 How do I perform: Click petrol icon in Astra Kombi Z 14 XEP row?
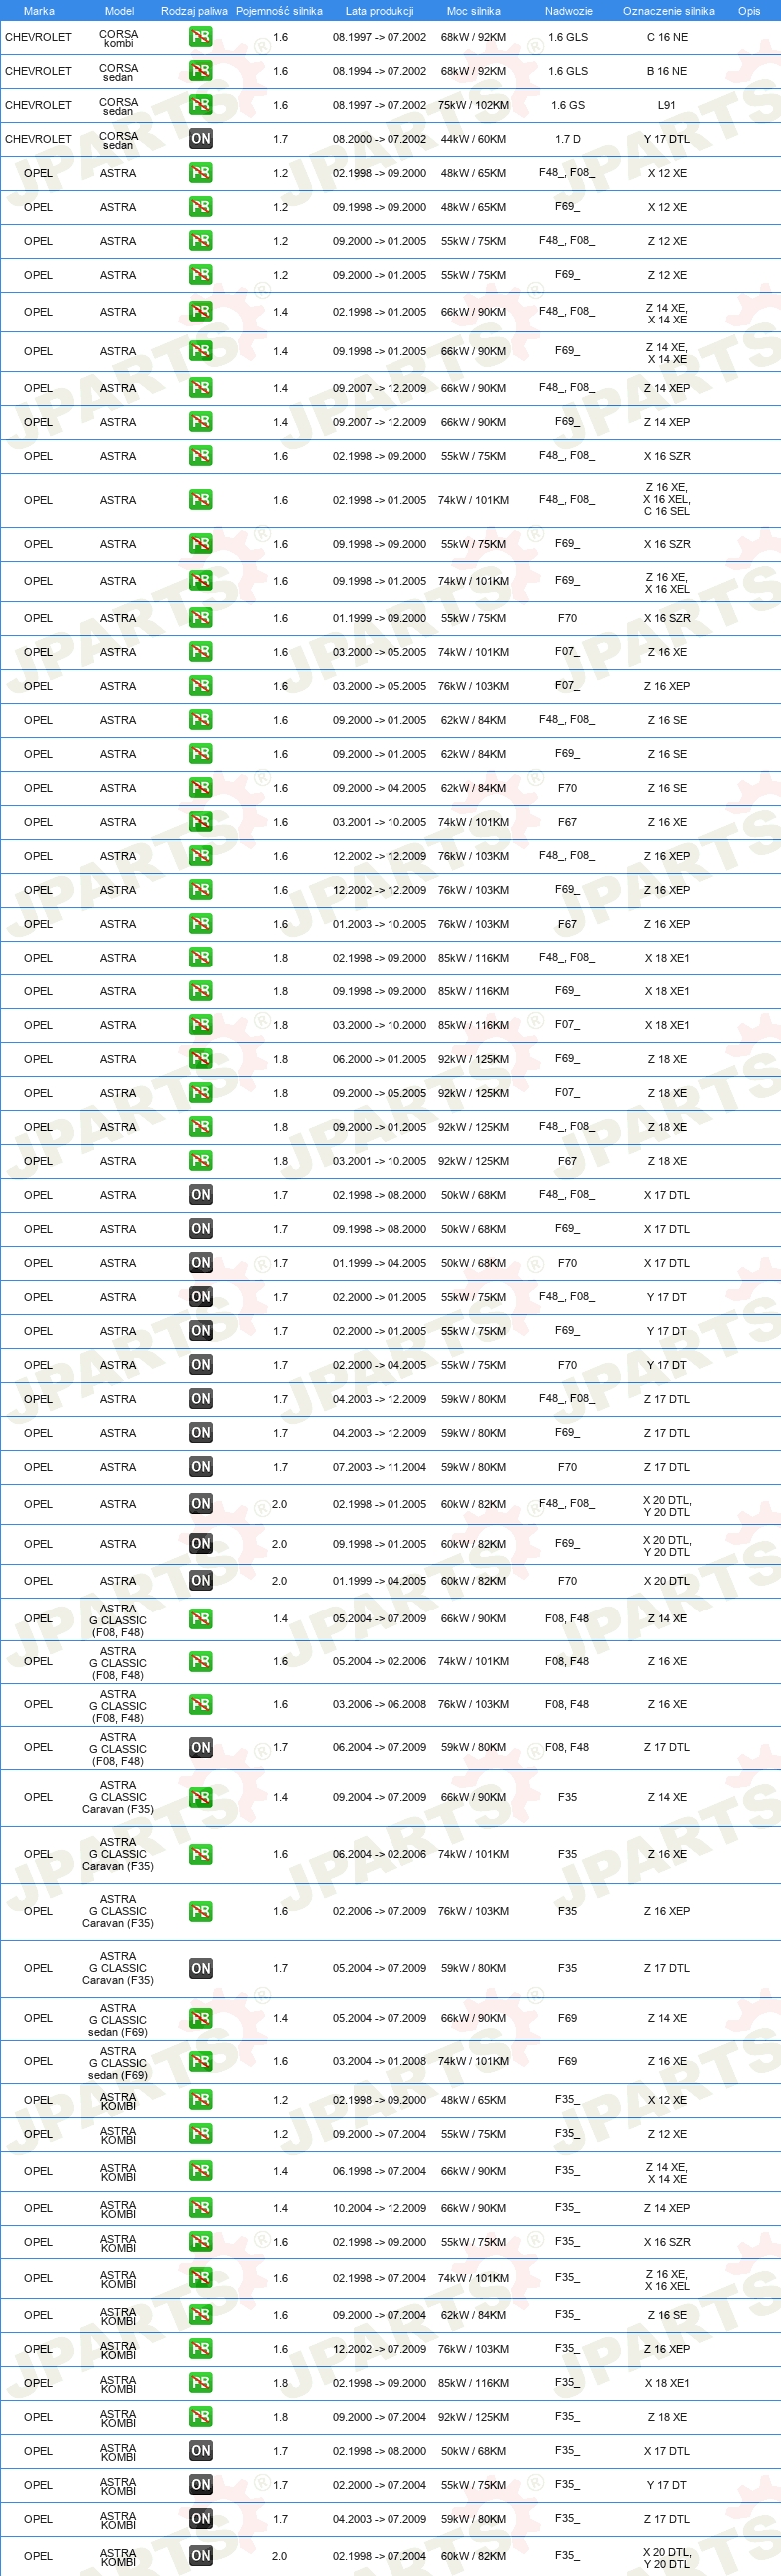coord(200,2208)
